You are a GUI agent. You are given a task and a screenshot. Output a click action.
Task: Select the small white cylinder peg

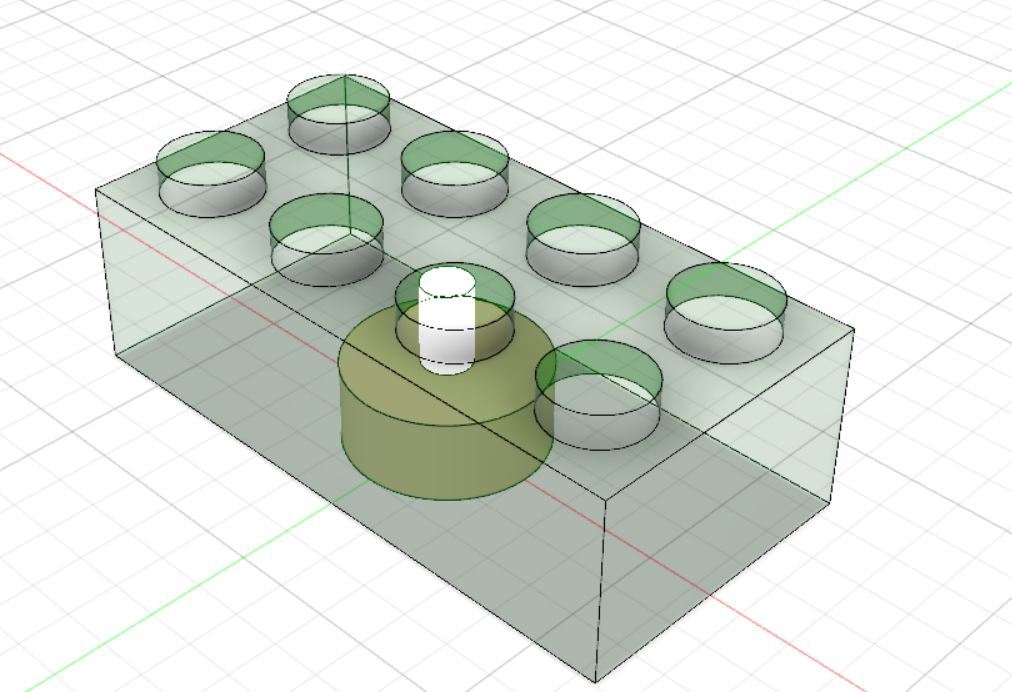tap(447, 321)
